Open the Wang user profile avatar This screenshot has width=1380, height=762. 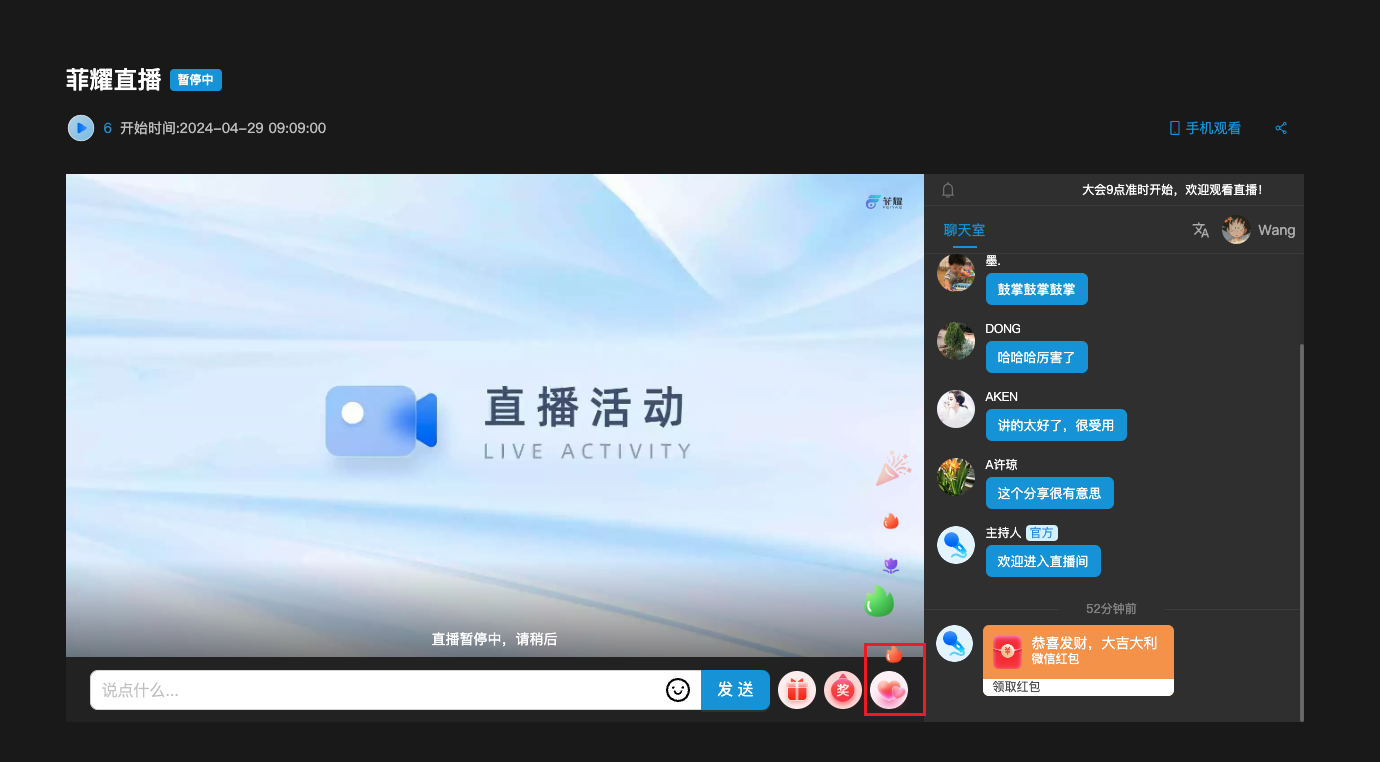tap(1236, 230)
